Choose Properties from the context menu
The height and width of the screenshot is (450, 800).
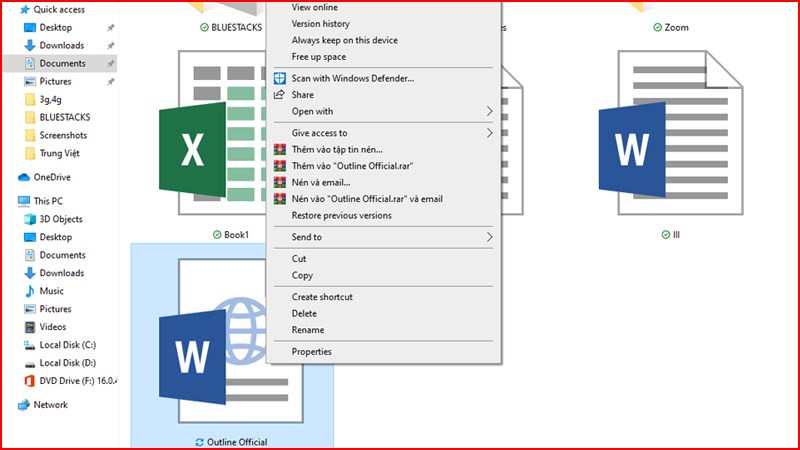[x=311, y=351]
